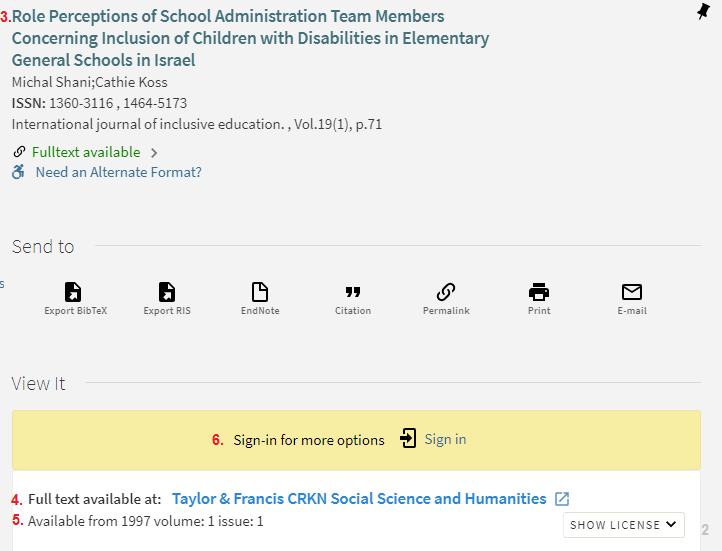Image resolution: width=722 pixels, height=551 pixels.
Task: Click the Fulltext available link
Action: (x=86, y=152)
